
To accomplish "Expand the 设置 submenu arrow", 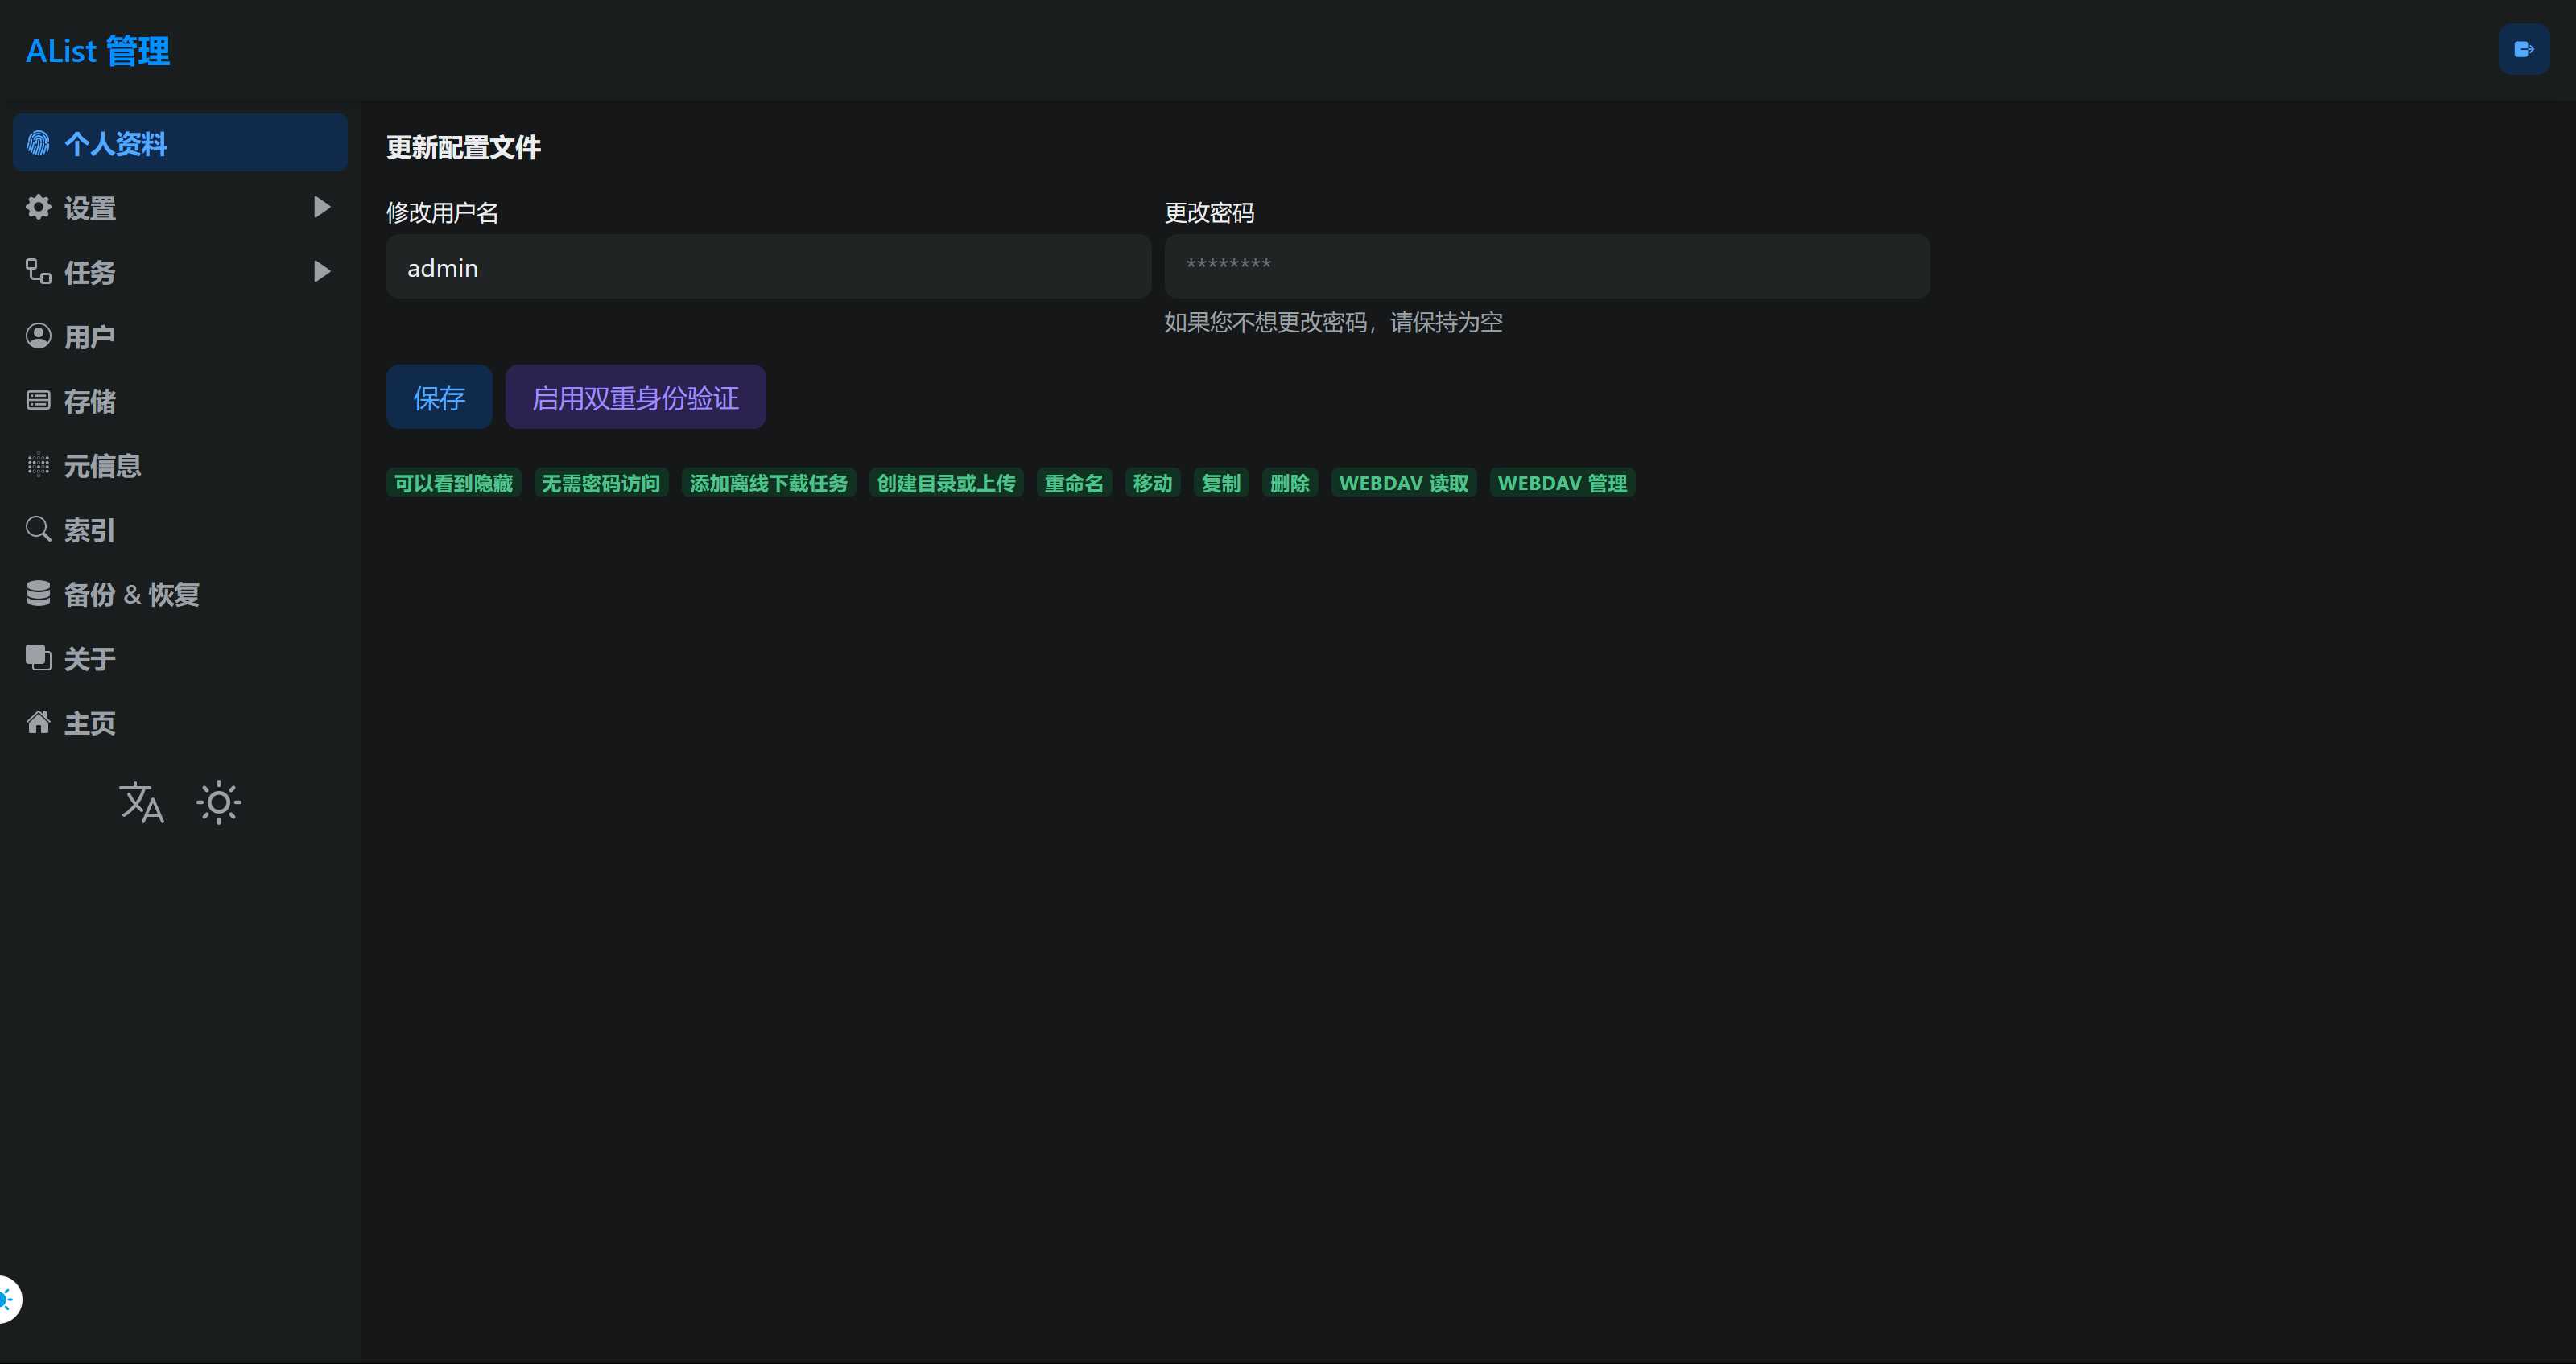I will tap(321, 207).
